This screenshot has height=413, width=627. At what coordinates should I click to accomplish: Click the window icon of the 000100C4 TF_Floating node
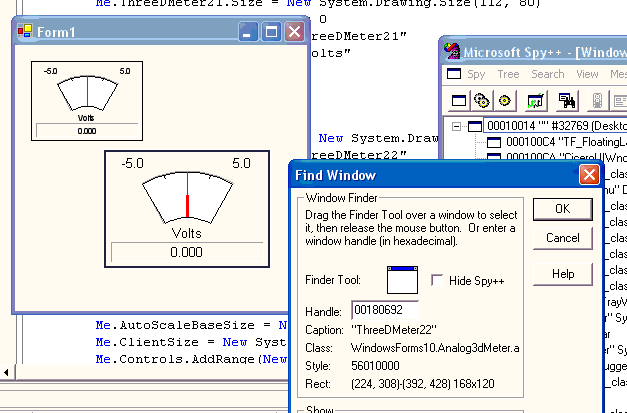tap(494, 142)
